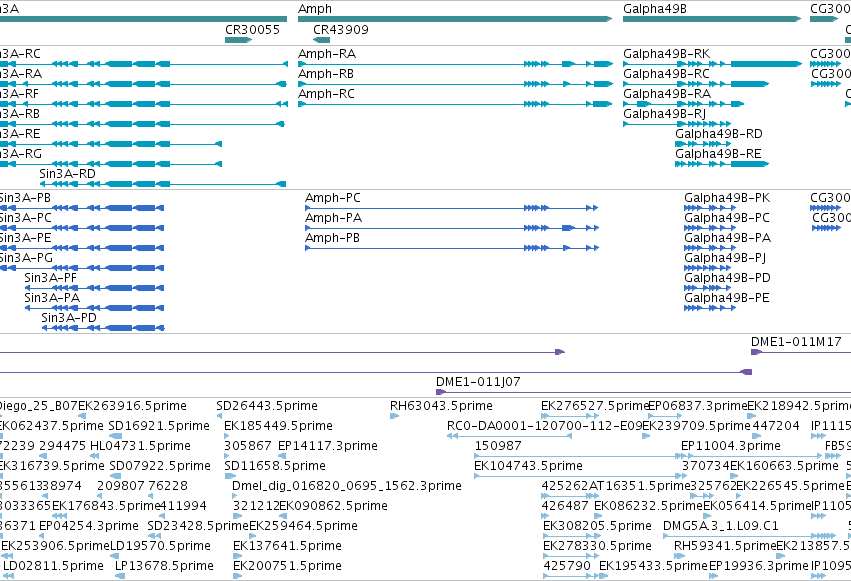Click the EK308205.5prime EST
Viewport: 851px width, 581px height.
click(570, 537)
